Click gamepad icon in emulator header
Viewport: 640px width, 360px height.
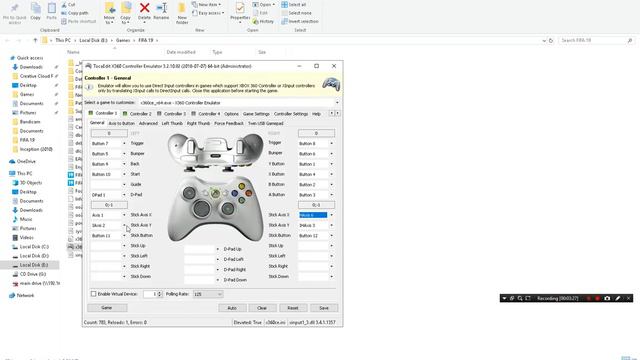tap(331, 84)
